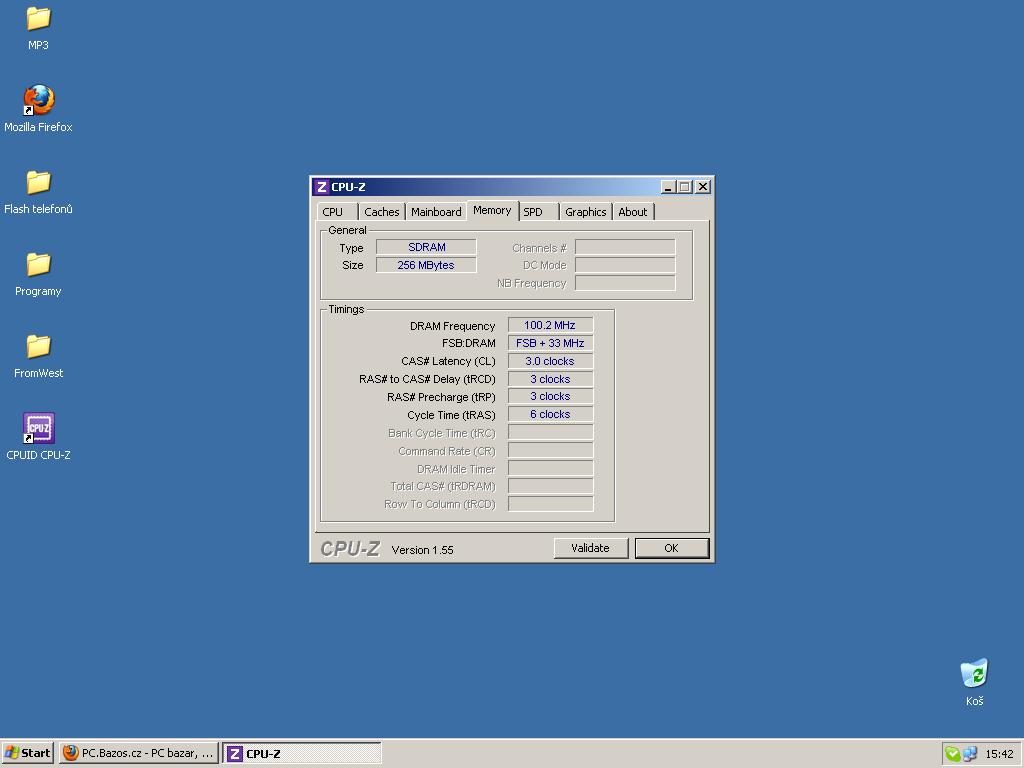Click the 6 clocks tRAS value

tap(551, 414)
